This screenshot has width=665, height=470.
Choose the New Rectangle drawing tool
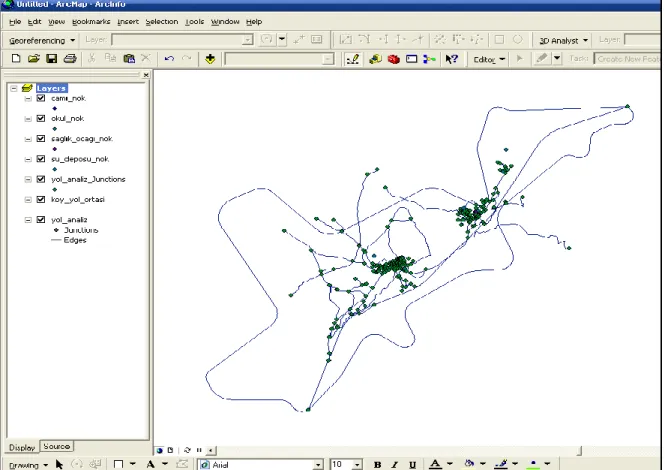point(118,464)
